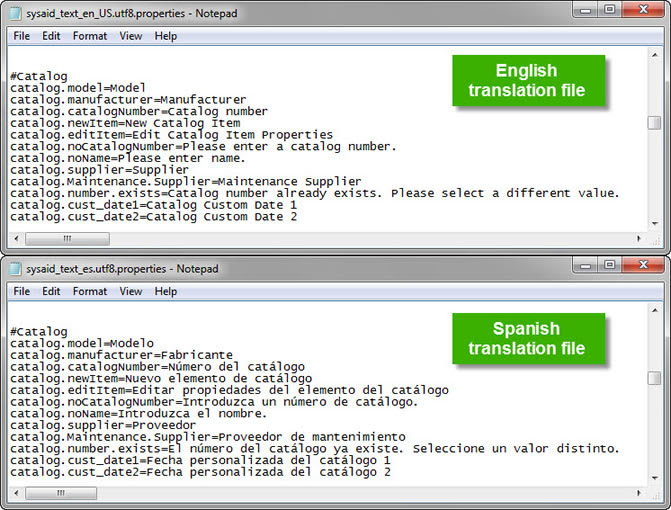Click line 'catalog.cust_date1=Fecha personalizada del catálogo 1'
Screen dimensions: 671x510
point(200,460)
